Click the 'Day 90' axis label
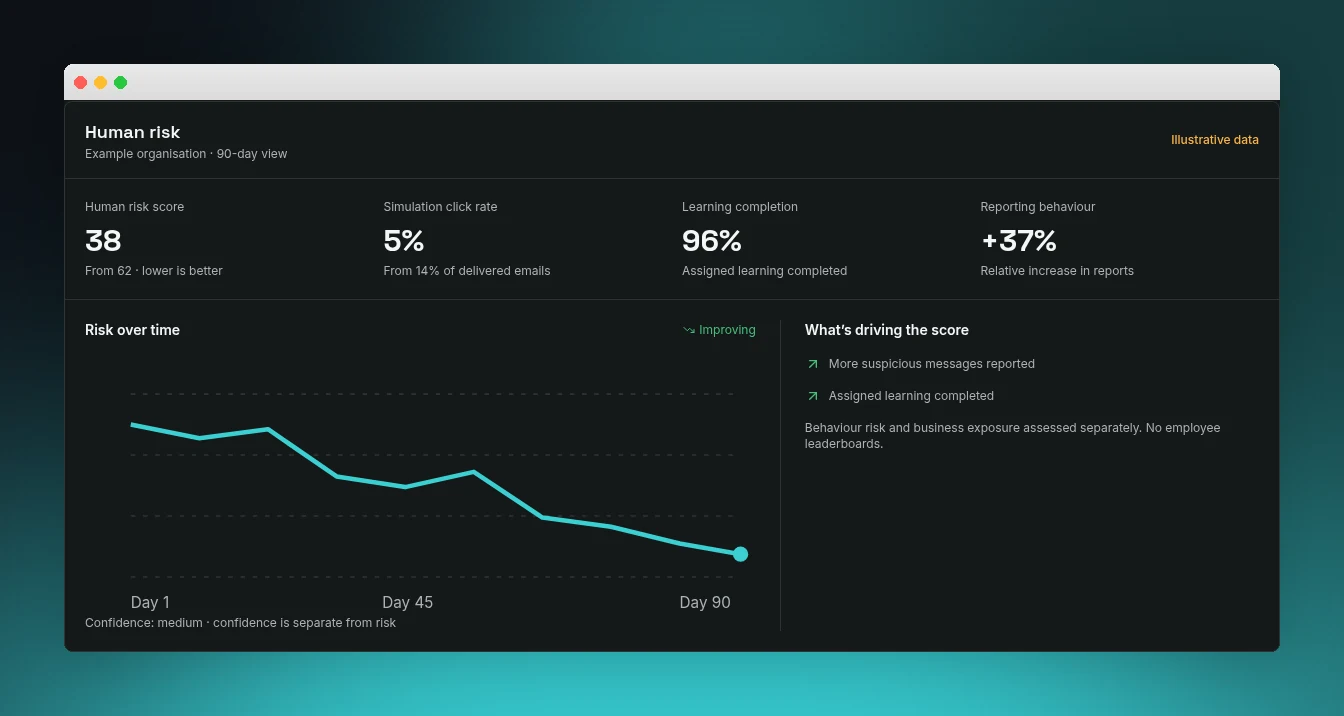The width and height of the screenshot is (1344, 716). coord(705,602)
